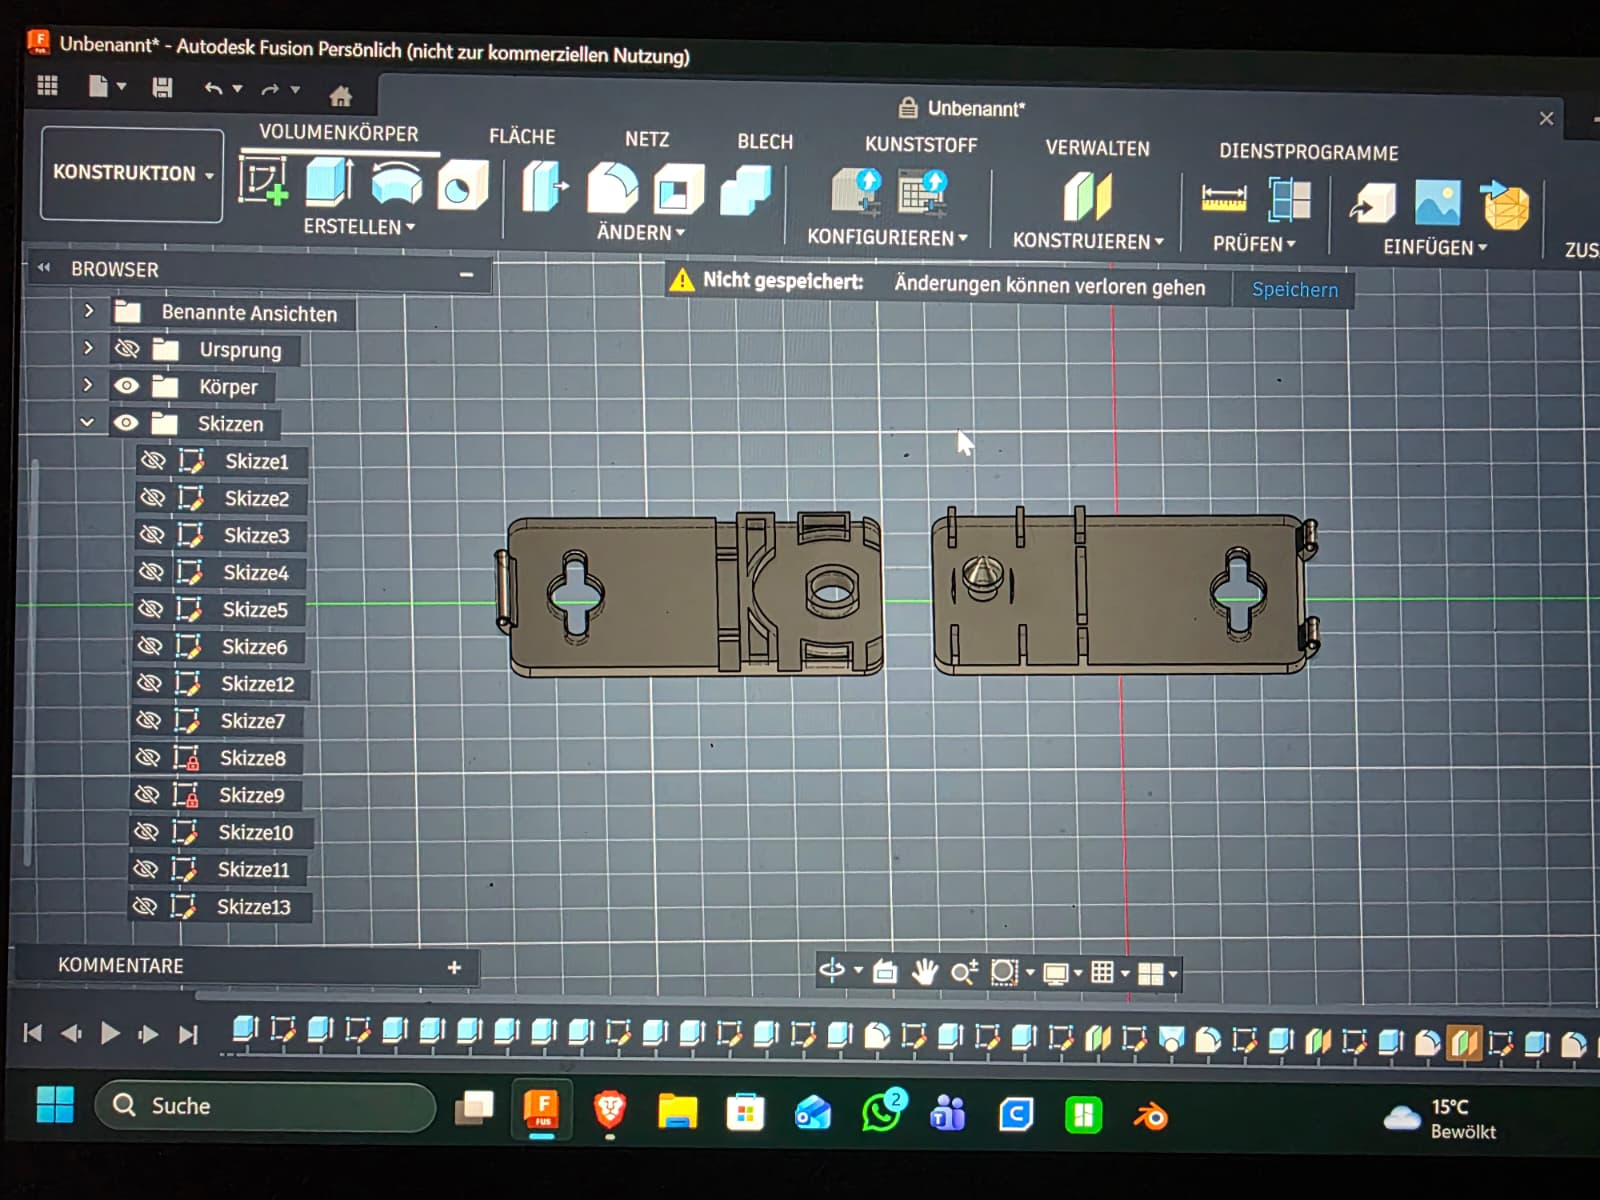The height and width of the screenshot is (1200, 1600).
Task: Switch to the KUNSTSTOFF tab
Action: tap(921, 145)
